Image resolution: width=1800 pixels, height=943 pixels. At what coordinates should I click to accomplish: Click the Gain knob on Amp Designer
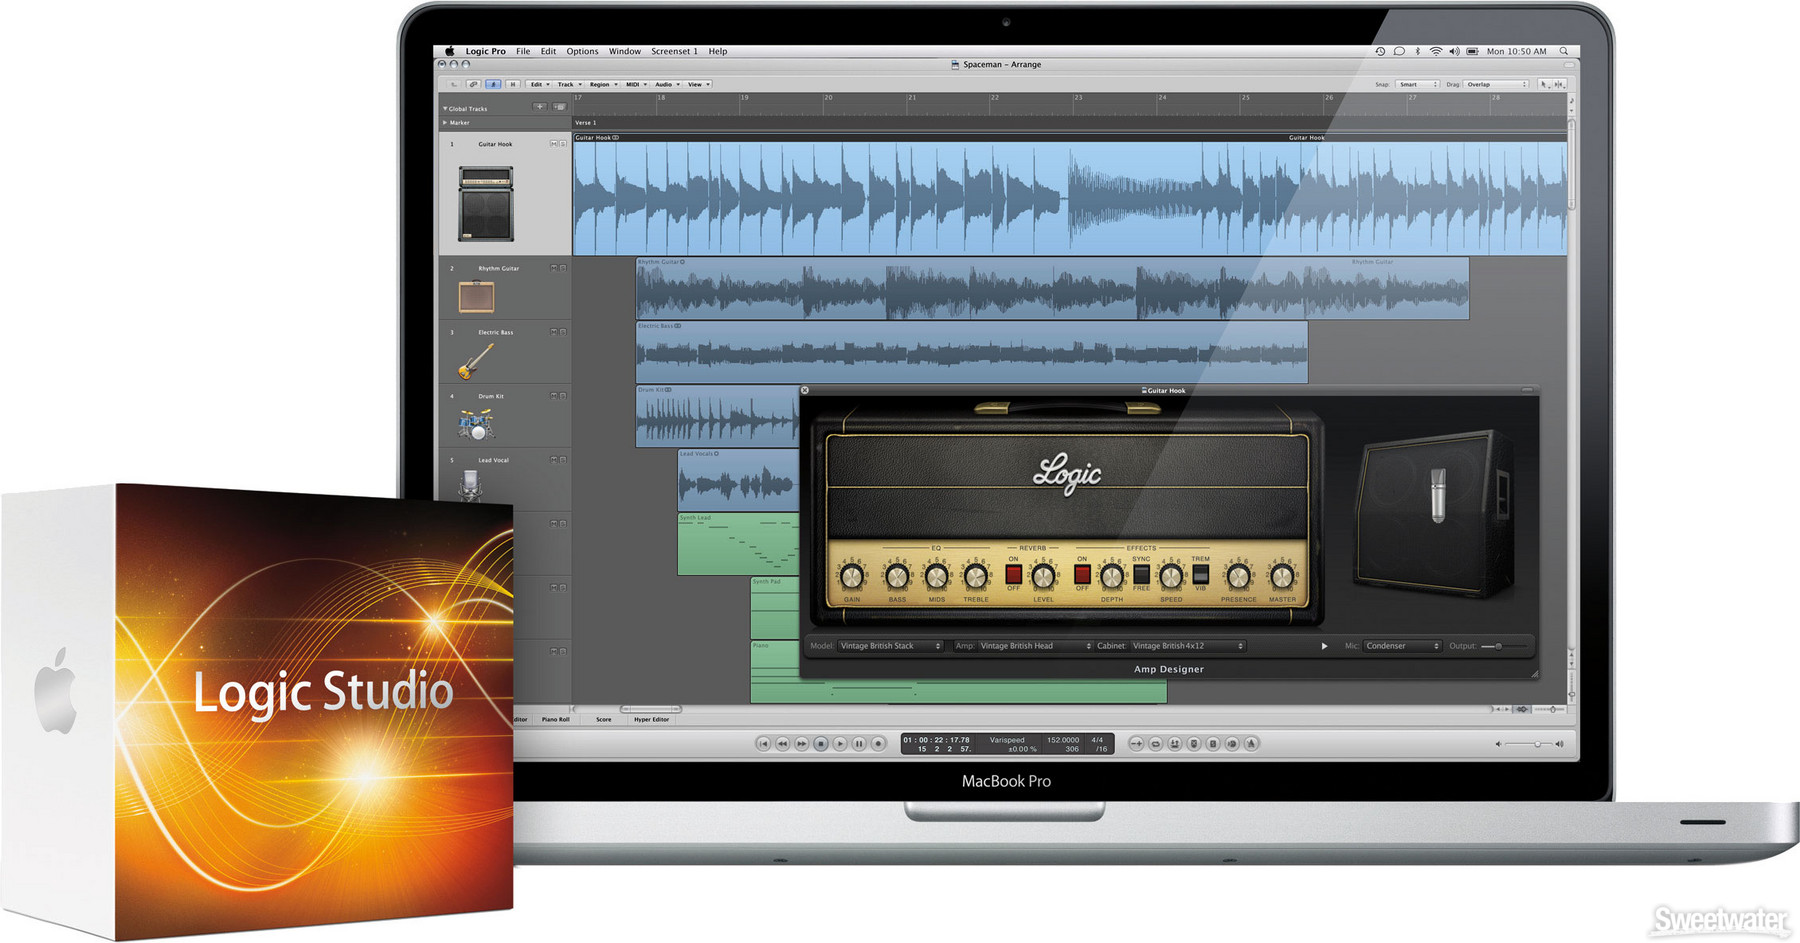pos(852,576)
